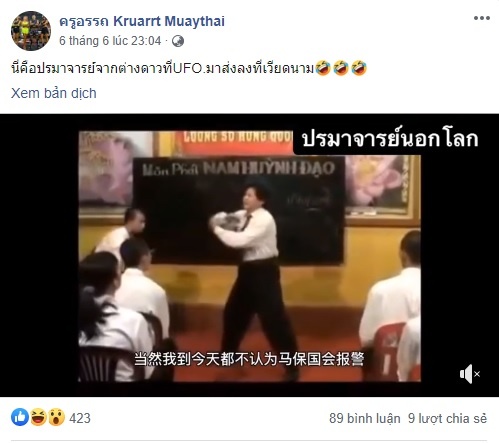Open the 423 reactions count list
Screen dimensions: 499x443
[80, 418]
